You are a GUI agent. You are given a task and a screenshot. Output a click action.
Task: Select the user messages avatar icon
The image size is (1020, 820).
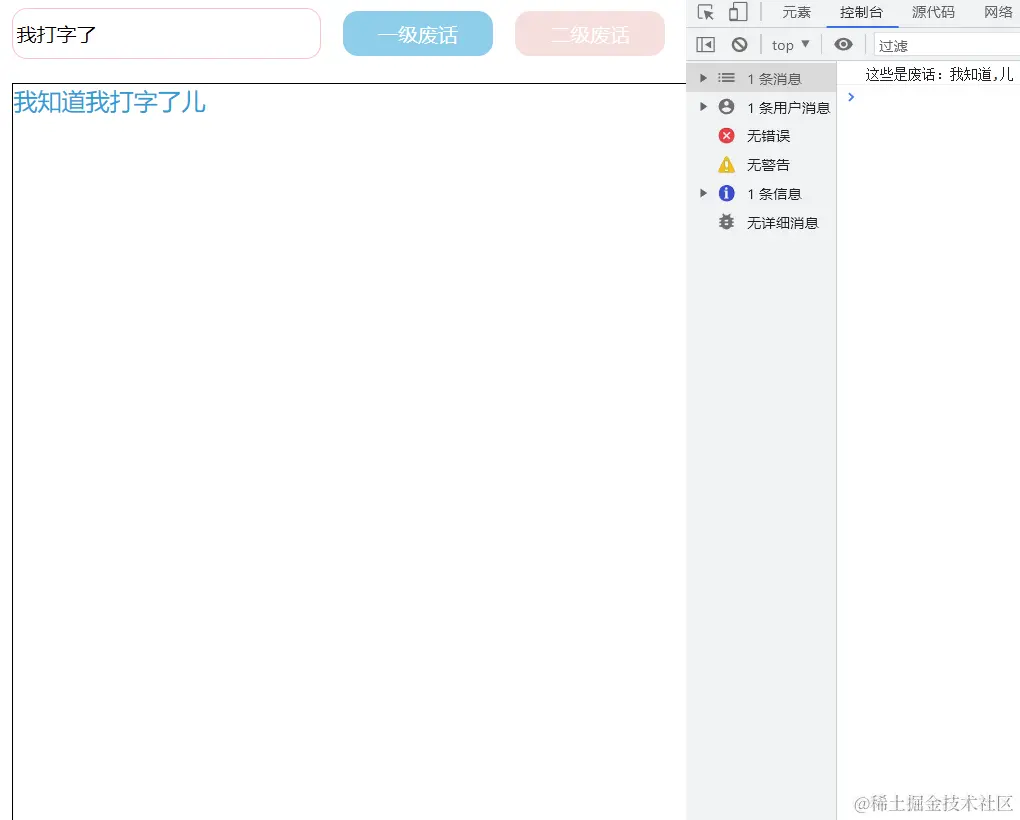point(727,107)
